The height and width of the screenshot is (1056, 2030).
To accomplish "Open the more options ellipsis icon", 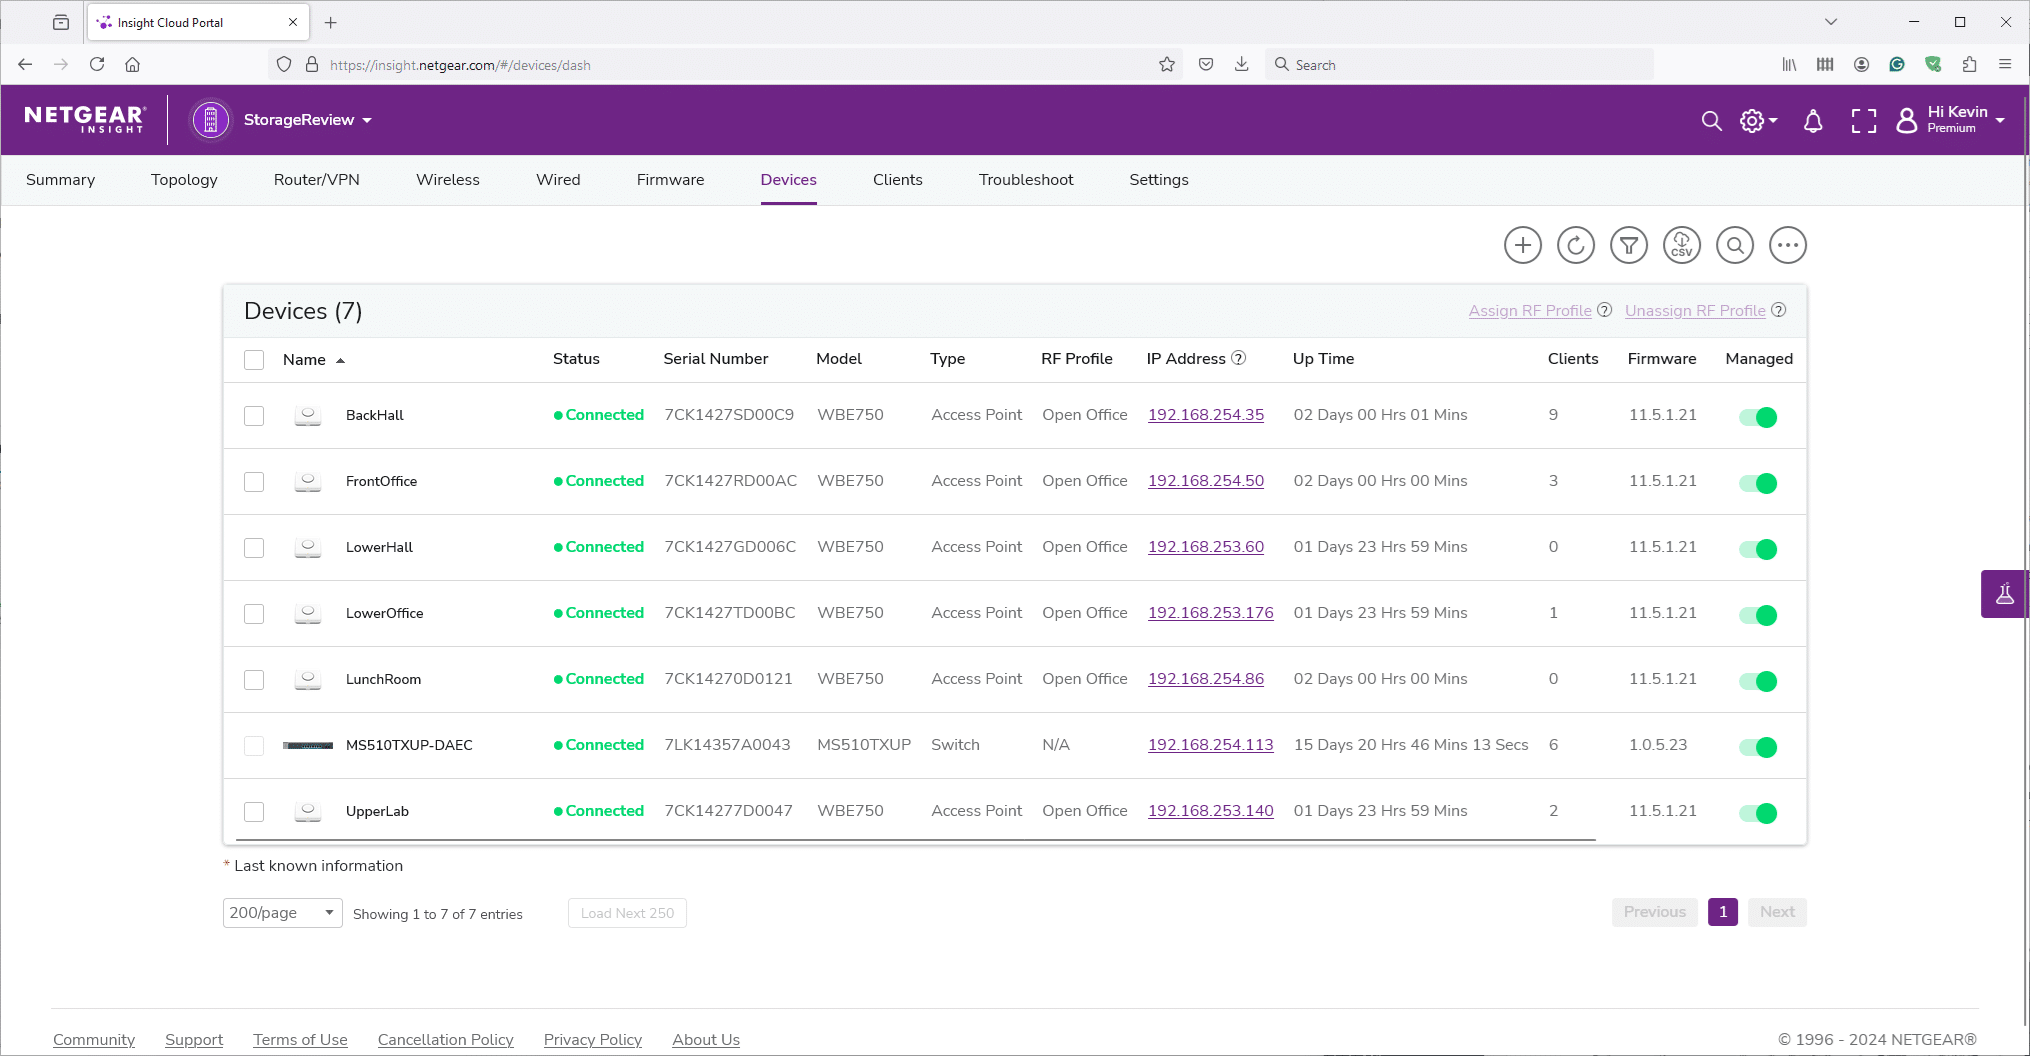I will click(1787, 245).
